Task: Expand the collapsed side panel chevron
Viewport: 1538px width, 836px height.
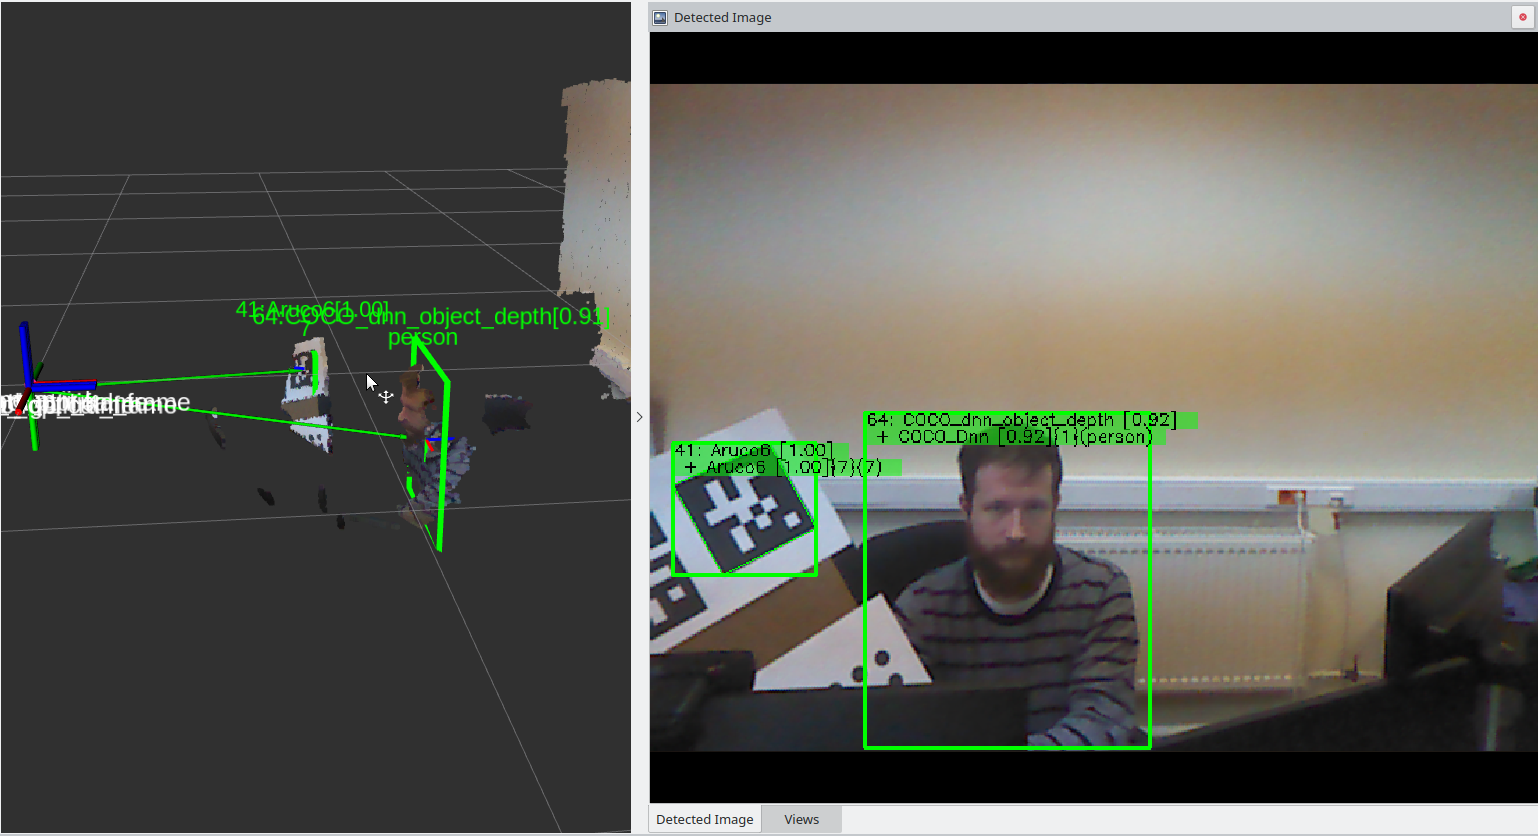Action: point(640,417)
